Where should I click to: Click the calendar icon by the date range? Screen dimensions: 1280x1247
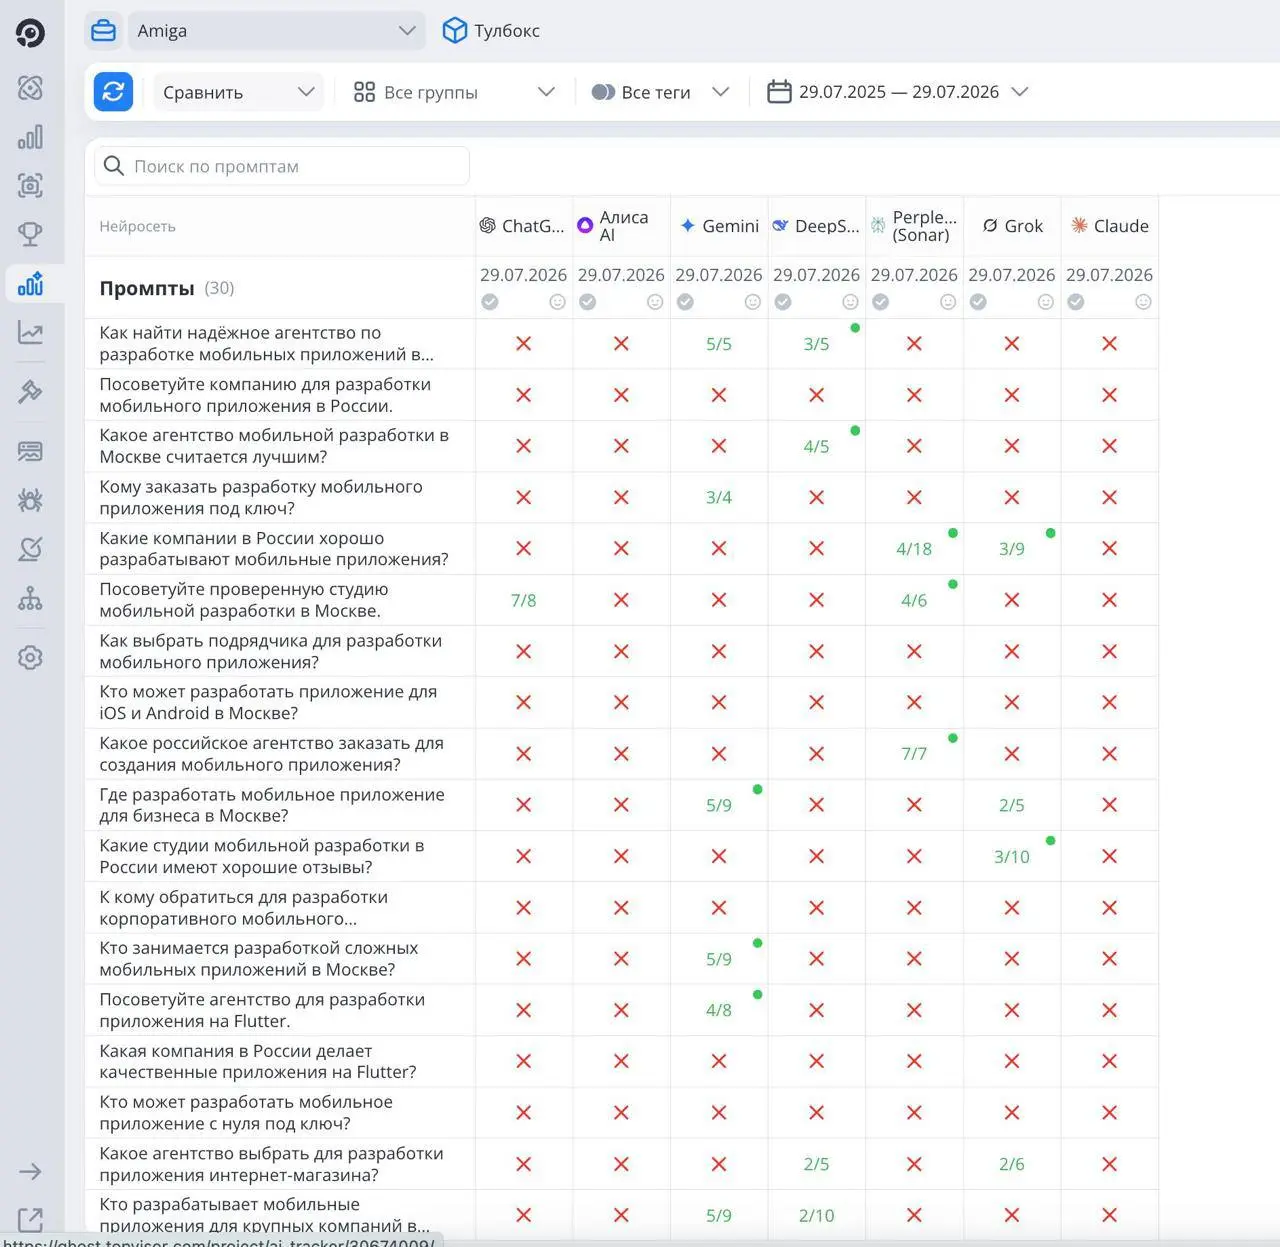[x=779, y=92]
